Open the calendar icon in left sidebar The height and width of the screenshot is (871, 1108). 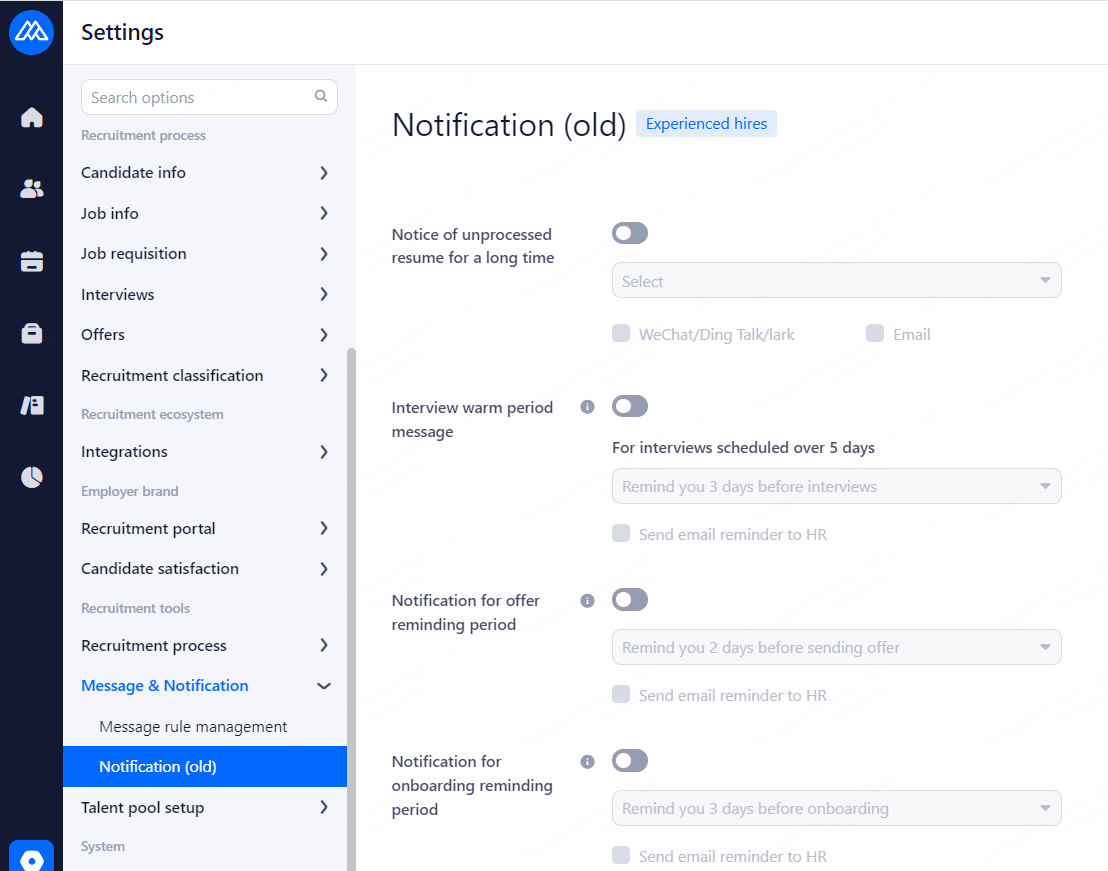(32, 262)
